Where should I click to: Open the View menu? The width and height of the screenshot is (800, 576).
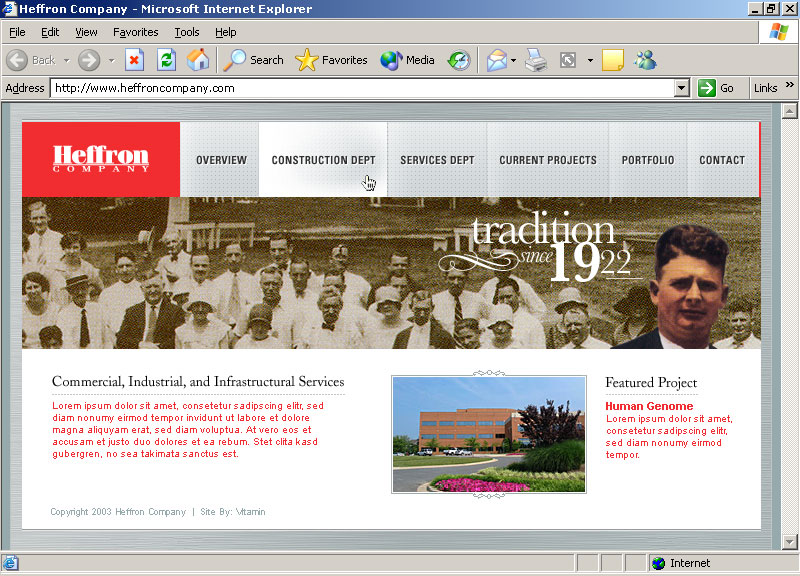[x=86, y=32]
